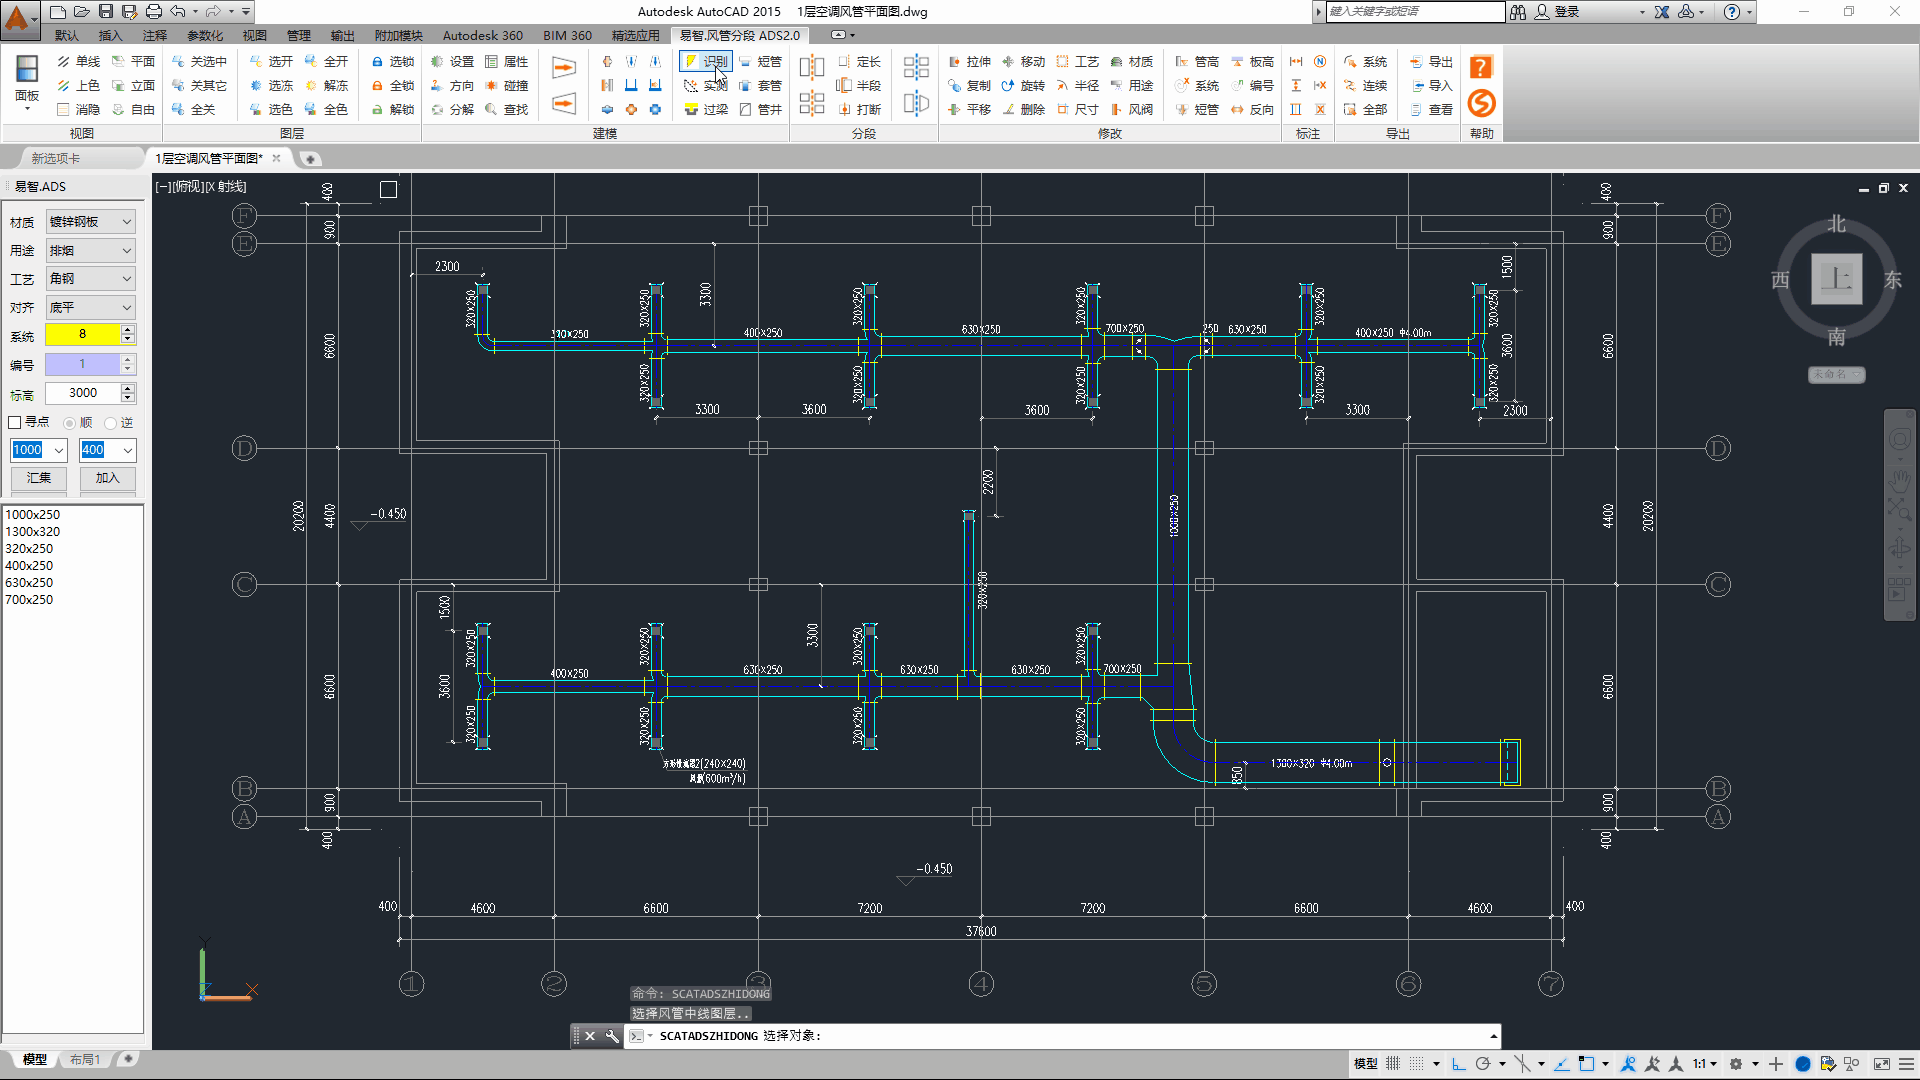Click the 碰撞 (collision check) tool
Viewport: 1920px width, 1080px height.
[x=506, y=86]
